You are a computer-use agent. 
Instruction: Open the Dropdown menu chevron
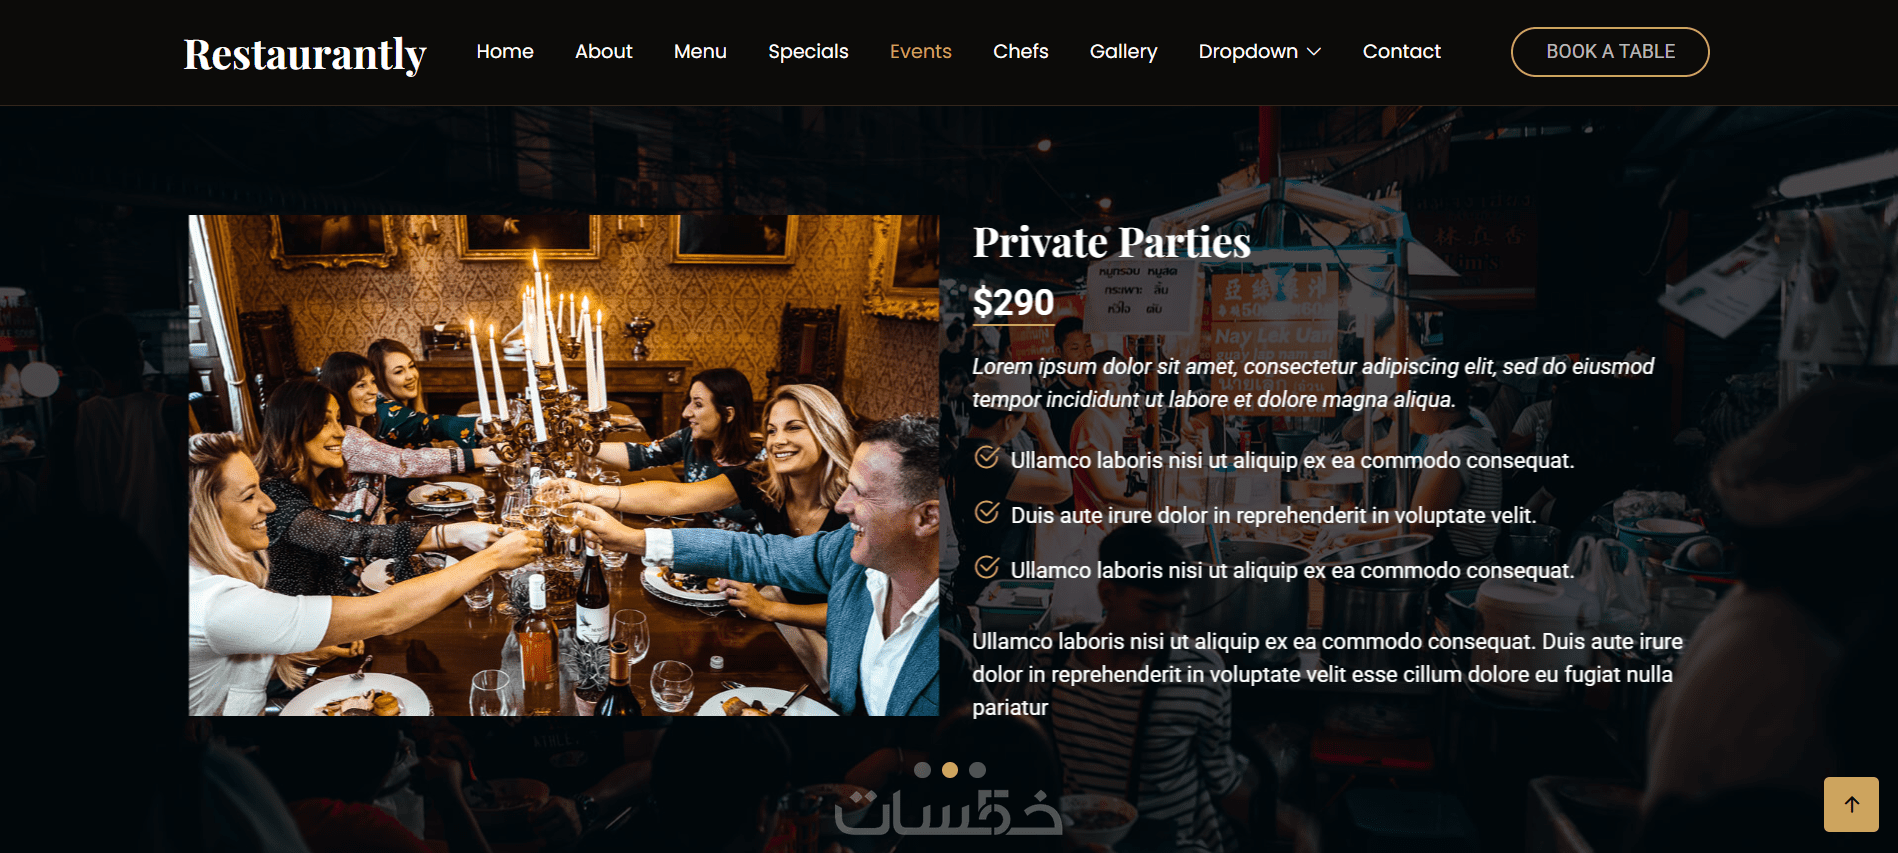coord(1314,52)
